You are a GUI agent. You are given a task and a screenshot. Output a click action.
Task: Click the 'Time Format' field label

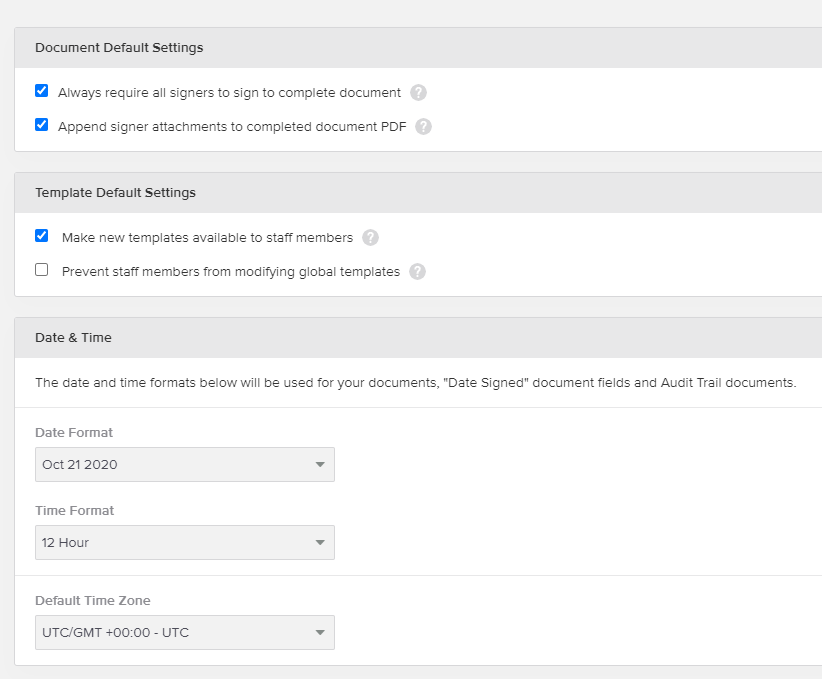point(74,511)
